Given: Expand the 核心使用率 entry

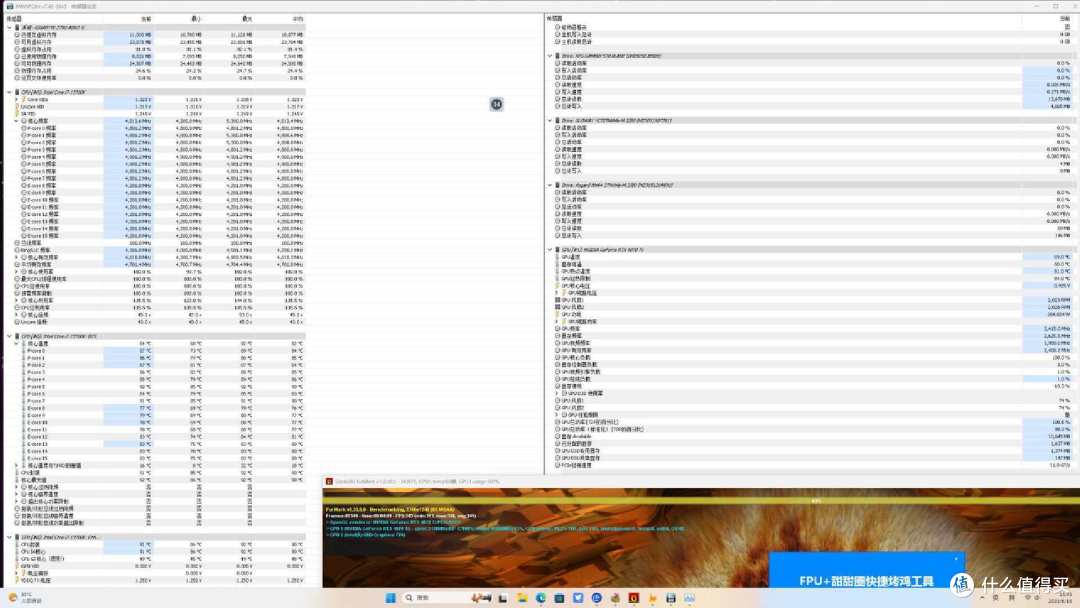Looking at the screenshot, I should (x=17, y=271).
